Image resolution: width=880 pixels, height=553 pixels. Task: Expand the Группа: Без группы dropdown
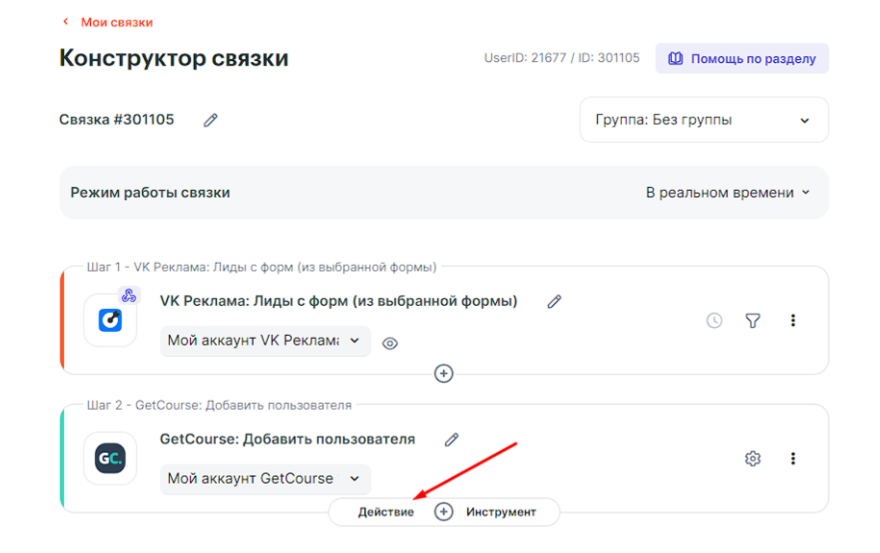(703, 120)
